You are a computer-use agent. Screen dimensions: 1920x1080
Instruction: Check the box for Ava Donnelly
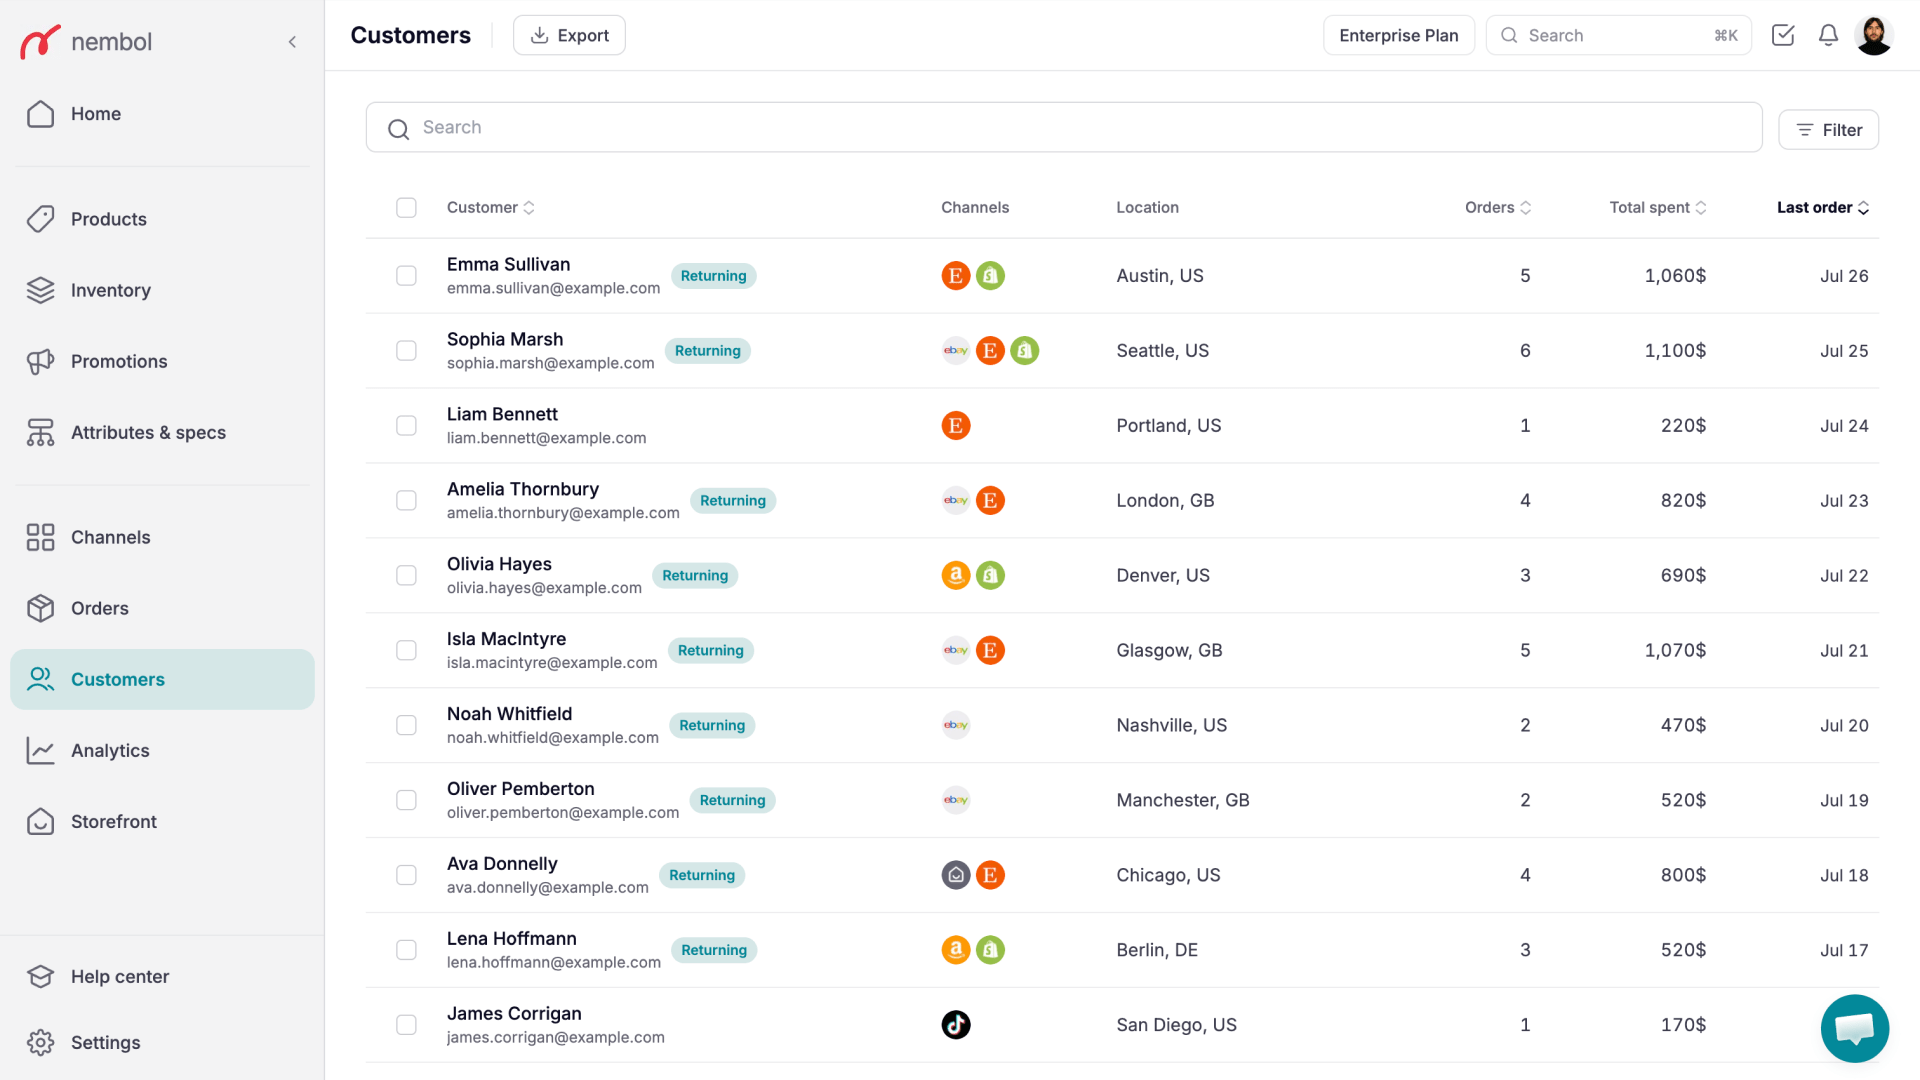pyautogui.click(x=406, y=875)
